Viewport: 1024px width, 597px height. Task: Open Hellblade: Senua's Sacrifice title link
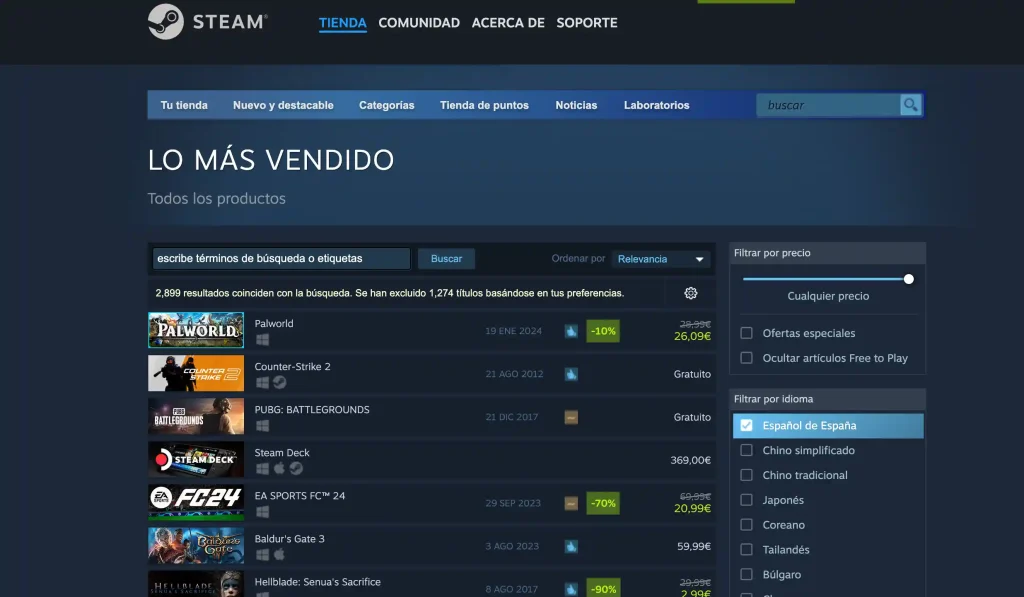point(317,582)
